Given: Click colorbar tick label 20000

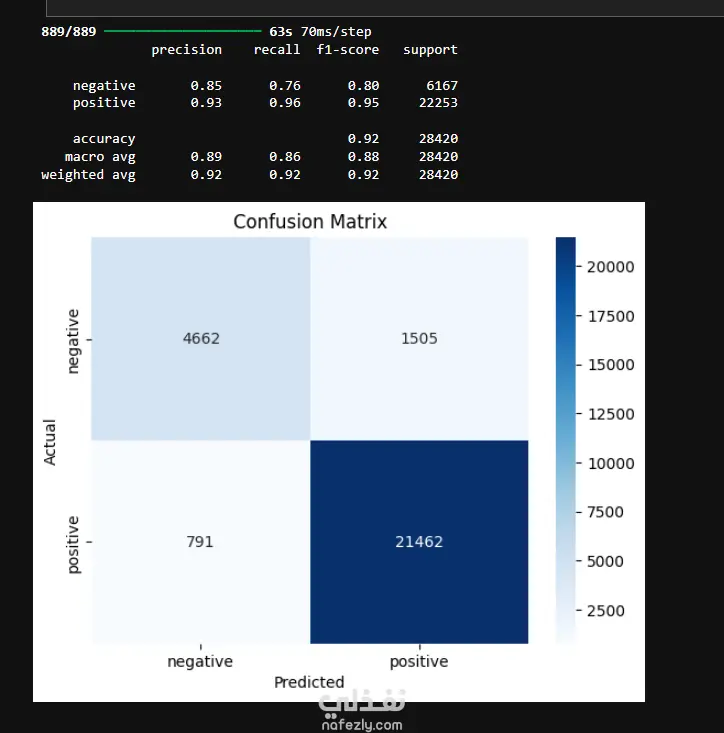Looking at the screenshot, I should coord(610,267).
